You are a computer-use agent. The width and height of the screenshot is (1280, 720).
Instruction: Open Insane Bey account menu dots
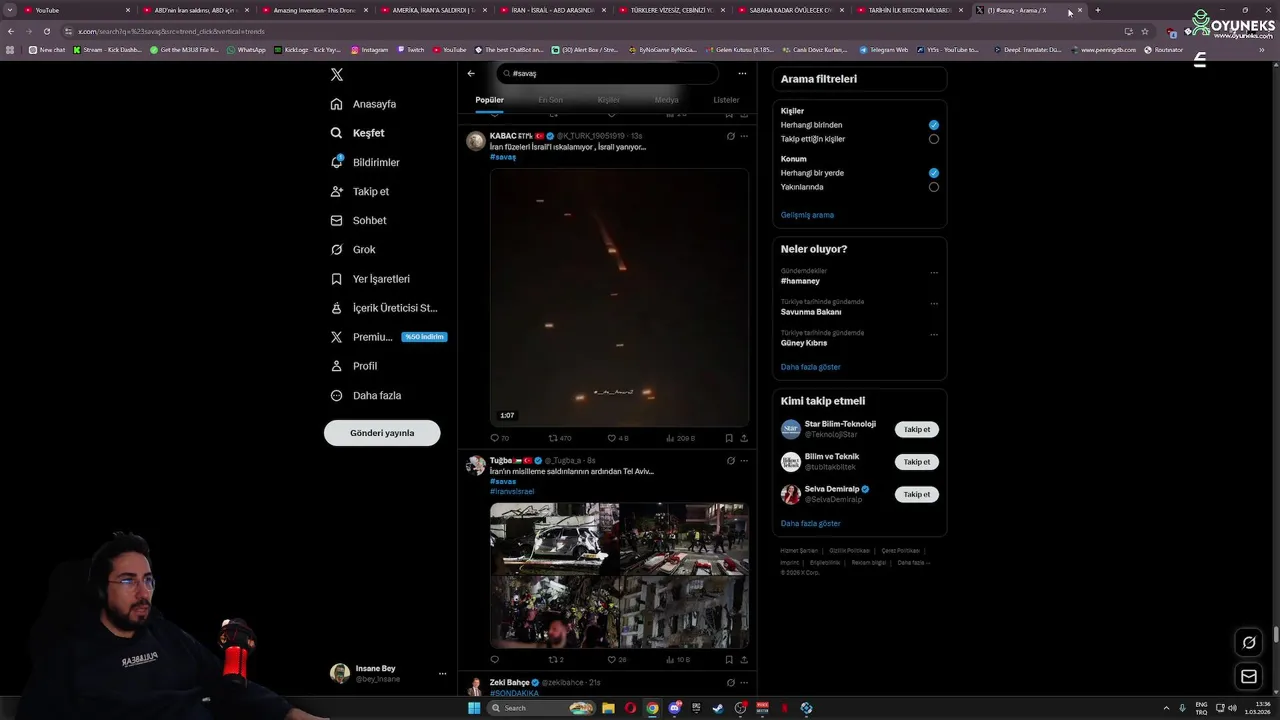coord(442,674)
